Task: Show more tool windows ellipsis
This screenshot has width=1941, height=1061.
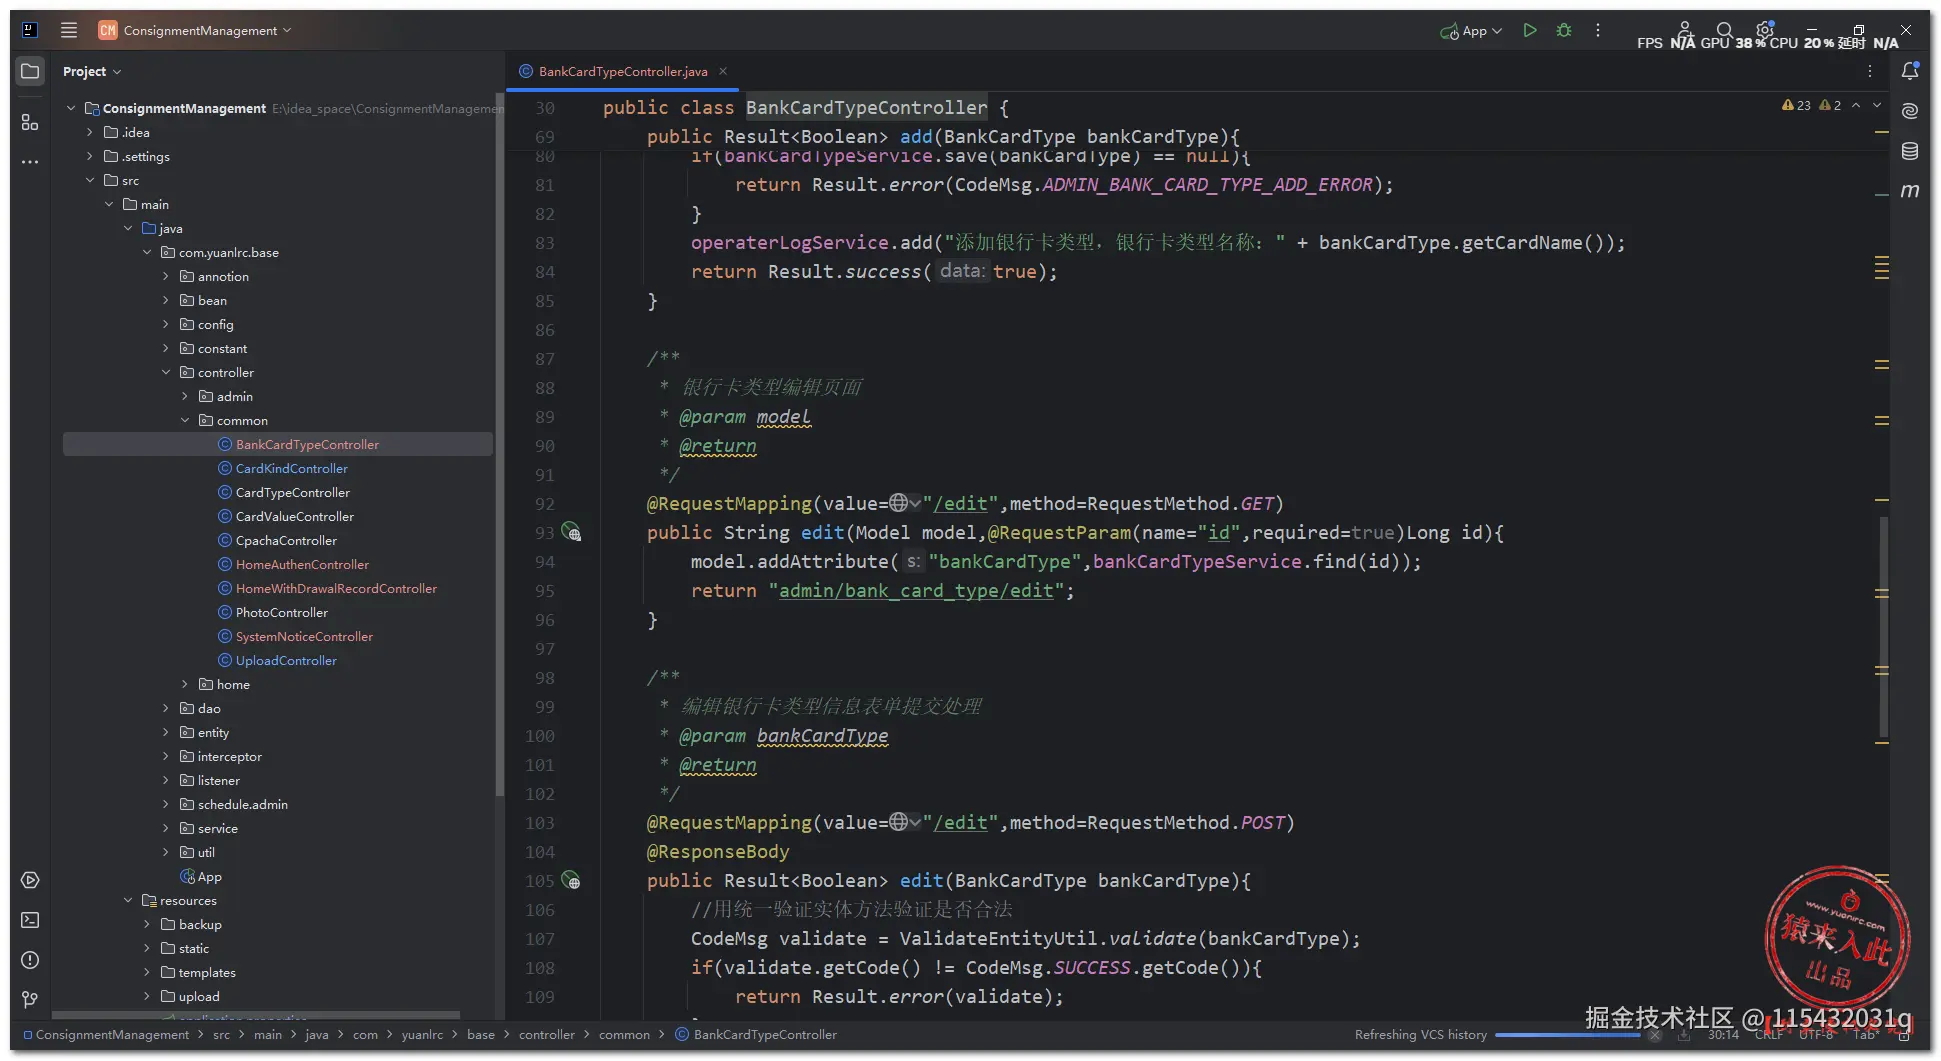Action: tap(30, 161)
